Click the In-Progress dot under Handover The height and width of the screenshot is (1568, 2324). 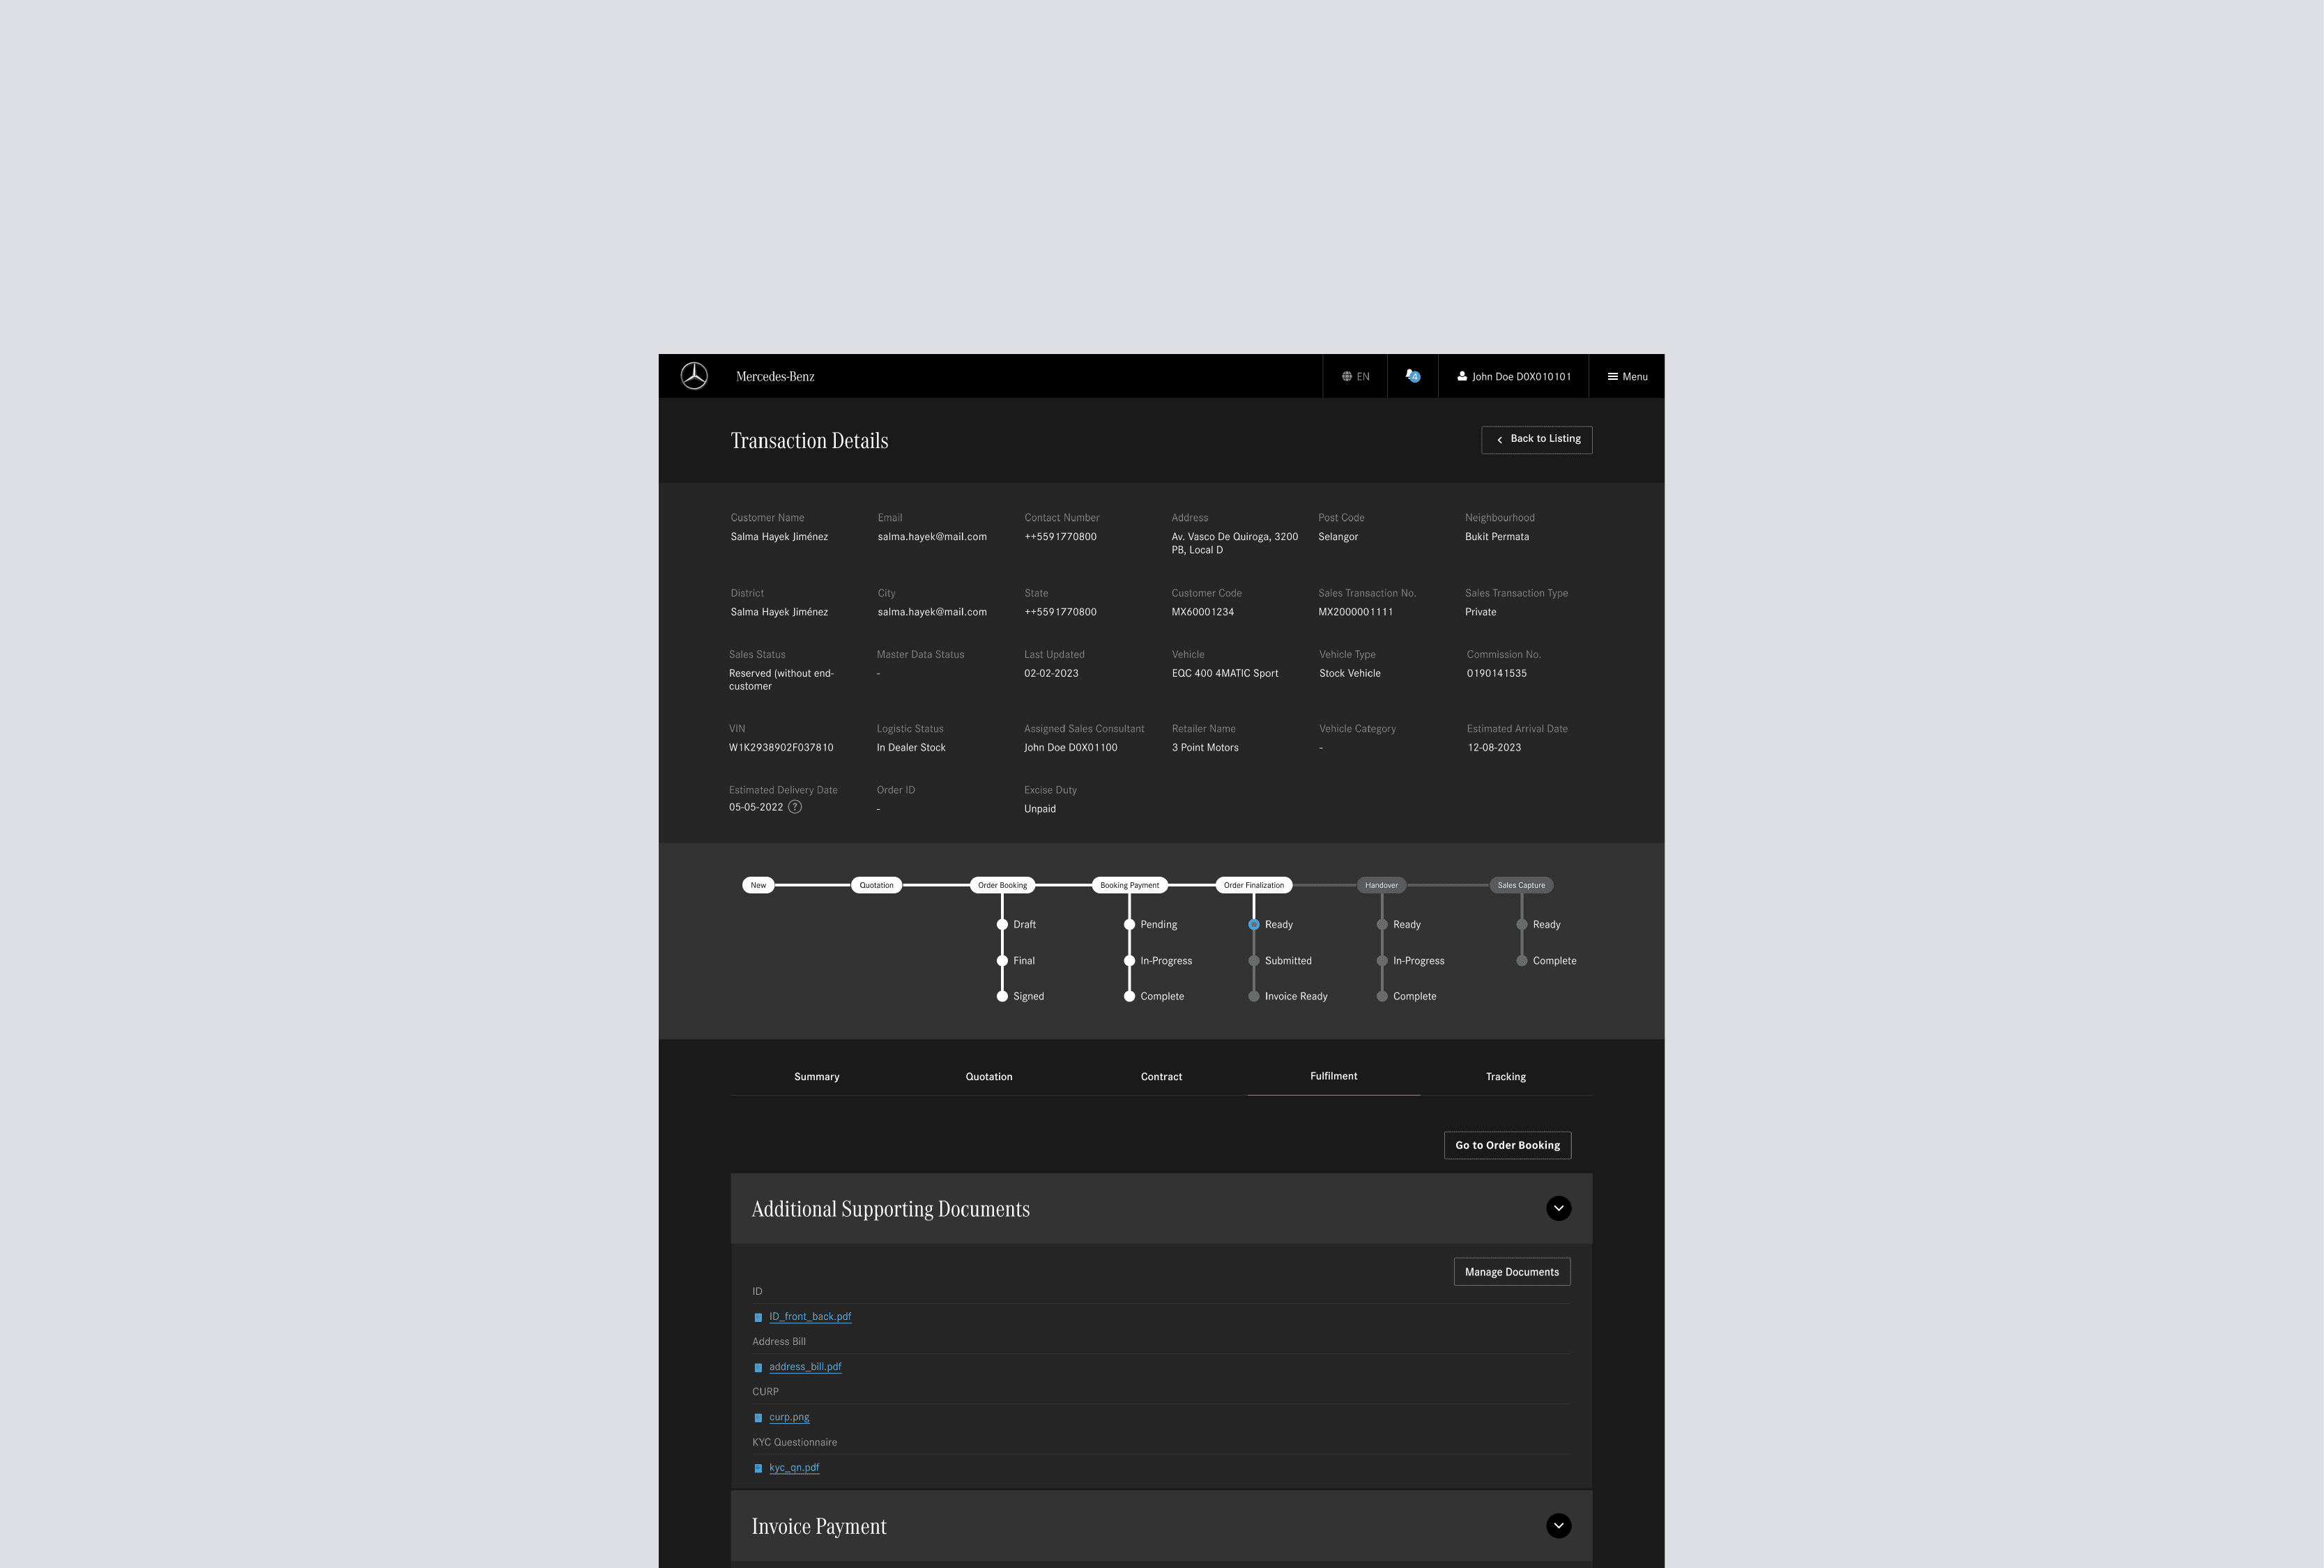coord(1382,961)
